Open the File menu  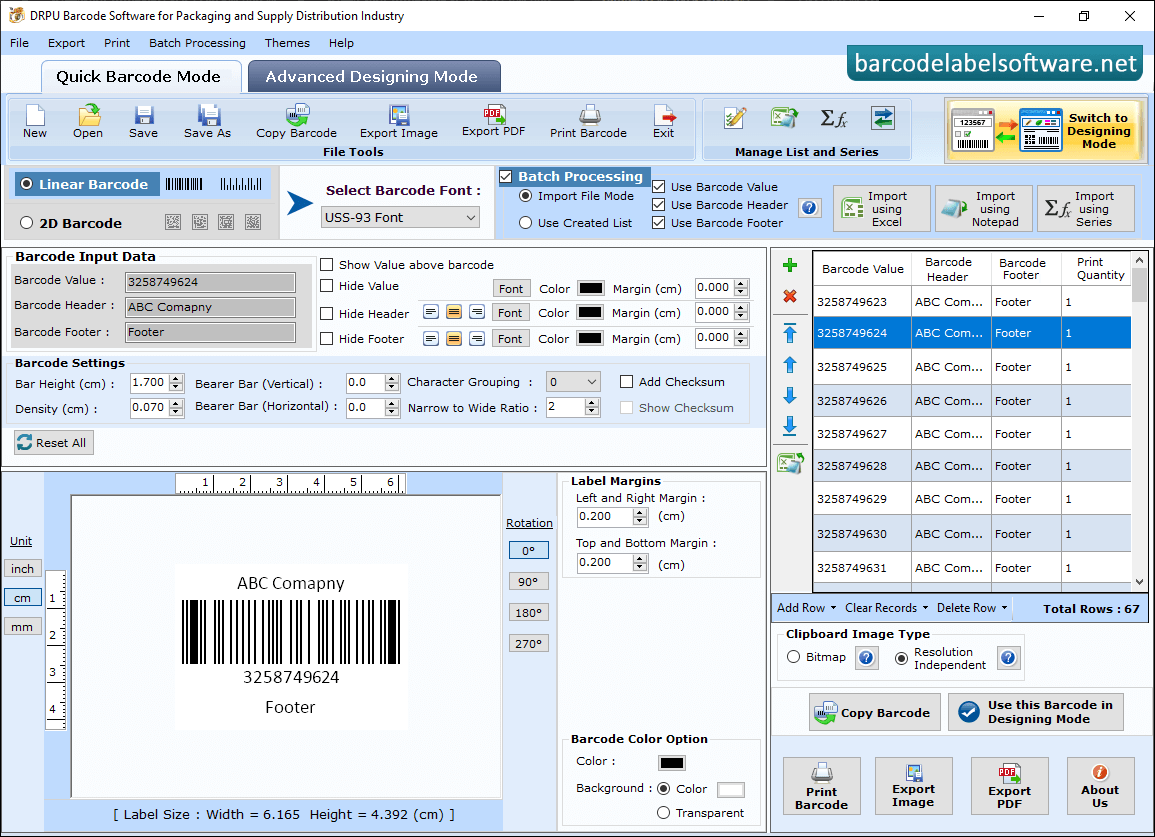coord(19,43)
